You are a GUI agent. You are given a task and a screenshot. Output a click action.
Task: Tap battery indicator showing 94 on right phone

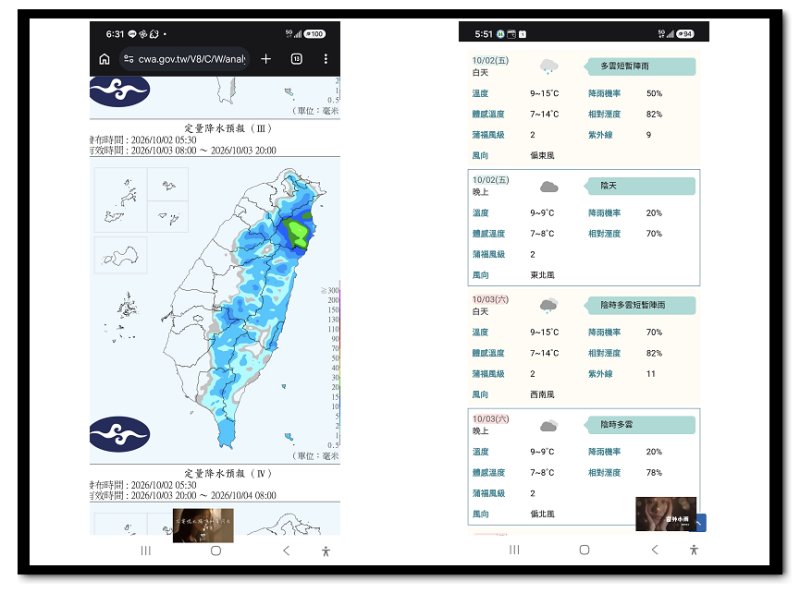[x=685, y=34]
